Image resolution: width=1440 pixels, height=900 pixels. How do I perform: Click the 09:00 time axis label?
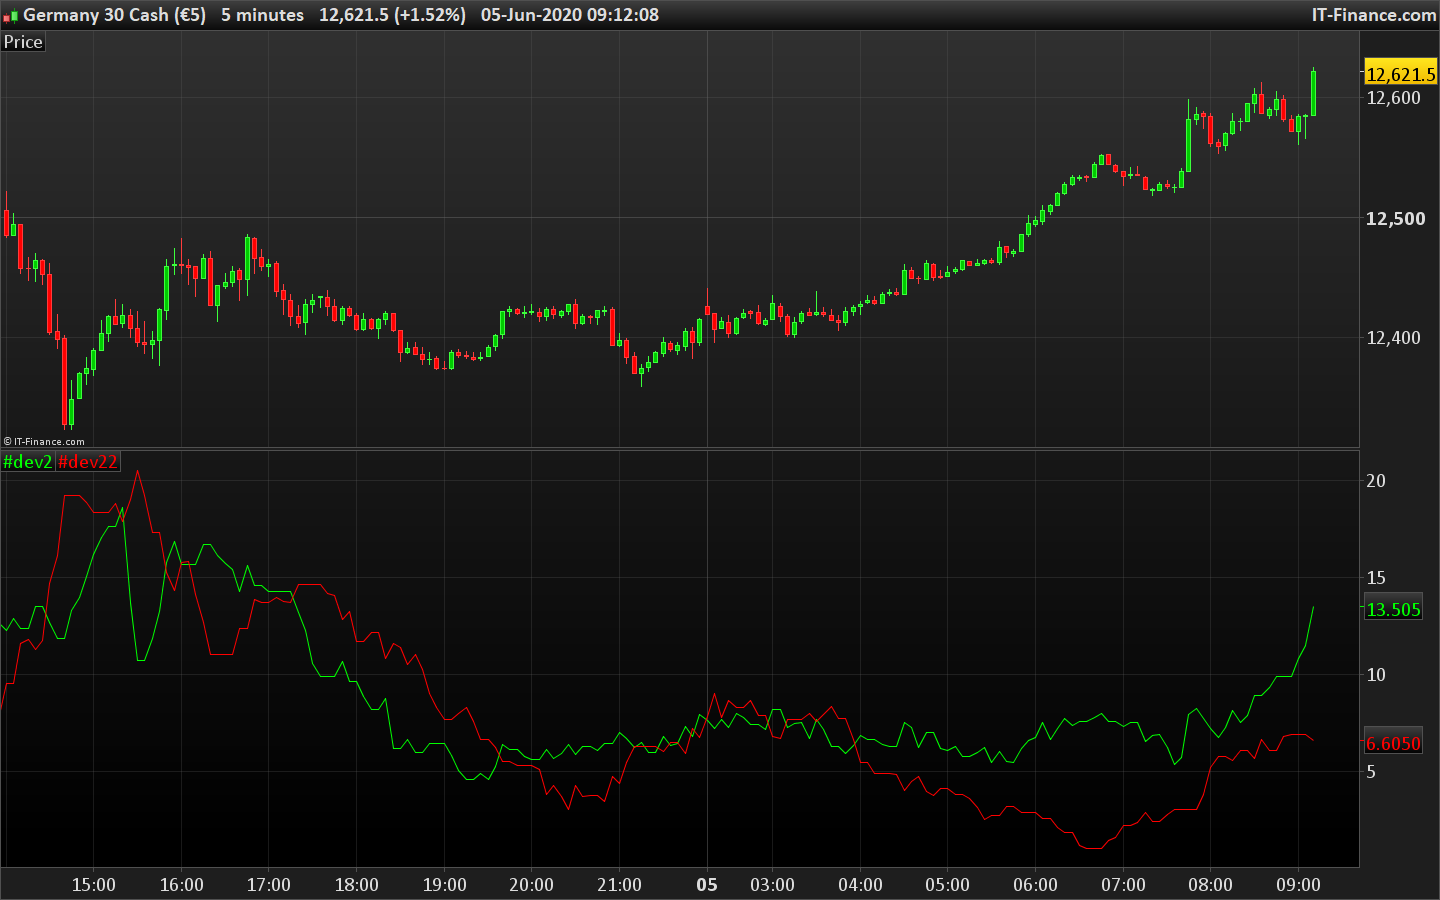[x=1298, y=885]
